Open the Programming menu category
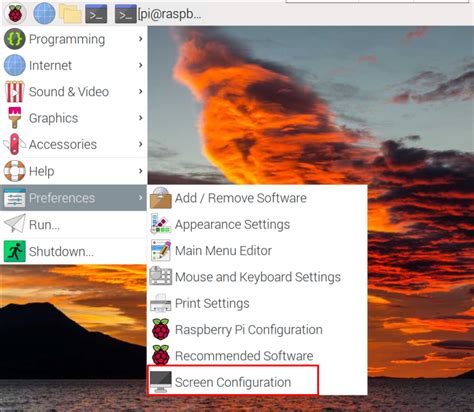 [x=73, y=39]
